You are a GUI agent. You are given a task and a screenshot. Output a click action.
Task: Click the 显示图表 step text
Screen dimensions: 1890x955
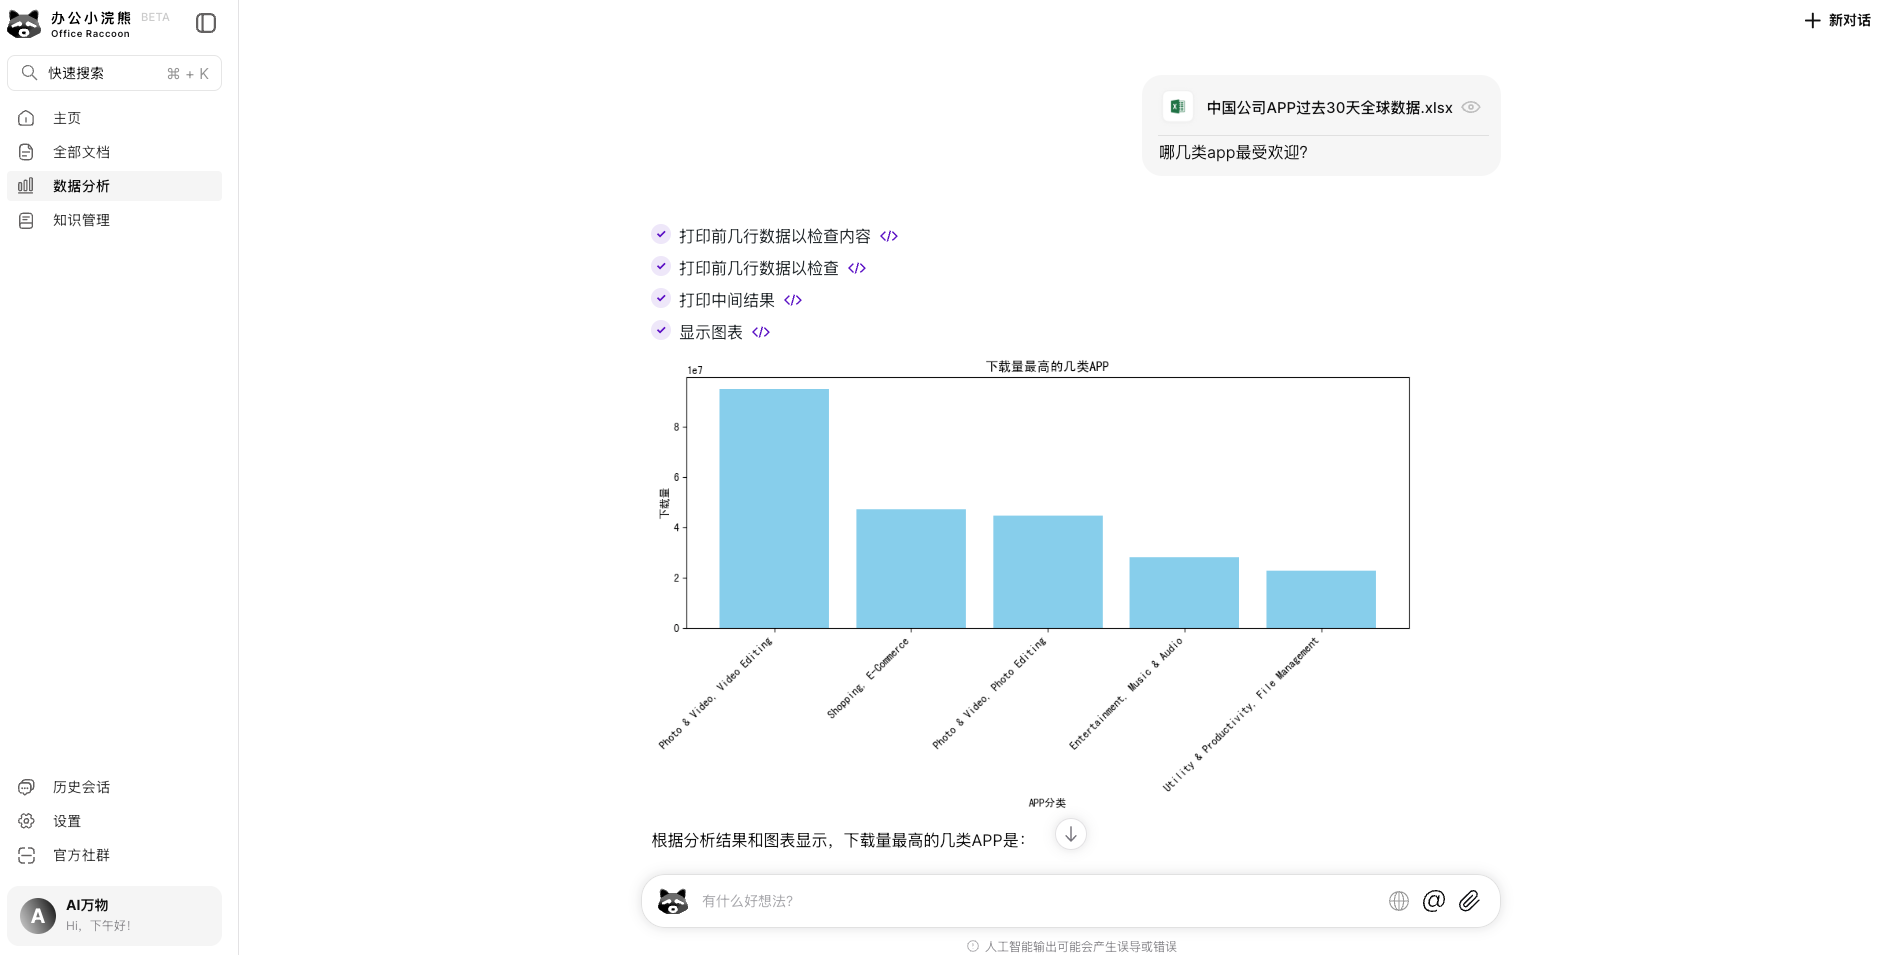[x=711, y=332]
